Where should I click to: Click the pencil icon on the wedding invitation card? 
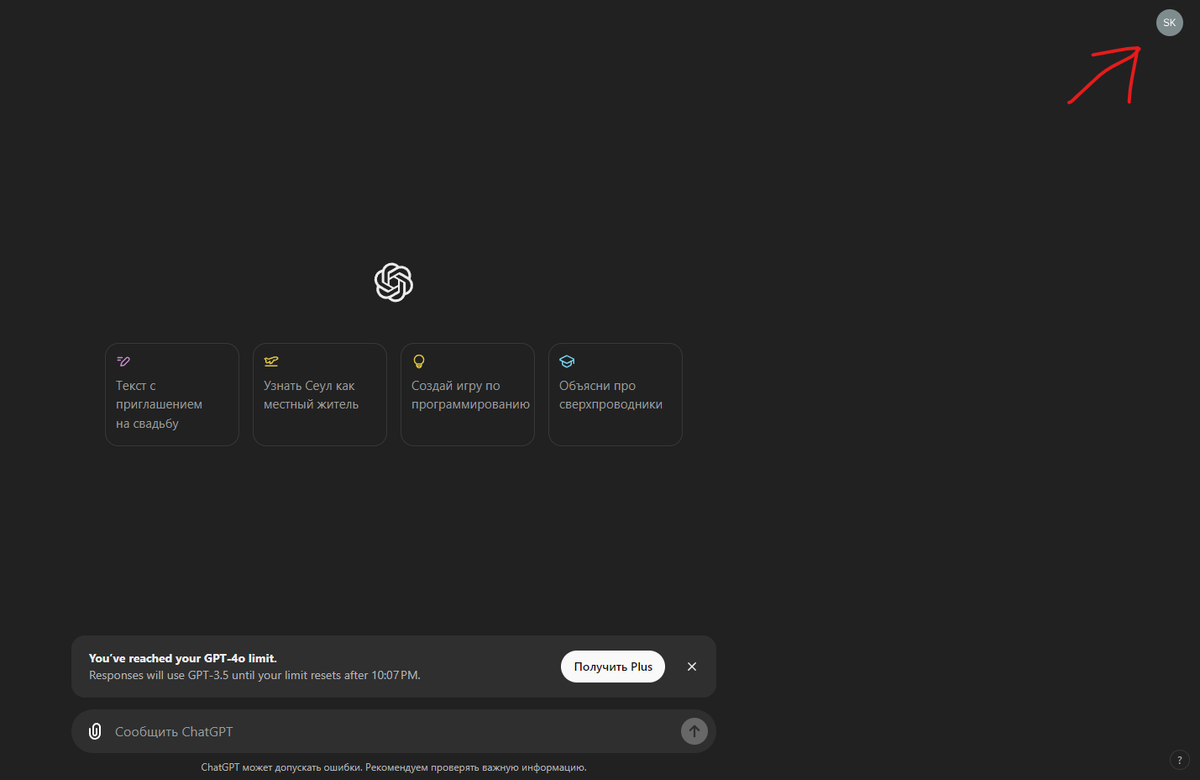(x=124, y=361)
